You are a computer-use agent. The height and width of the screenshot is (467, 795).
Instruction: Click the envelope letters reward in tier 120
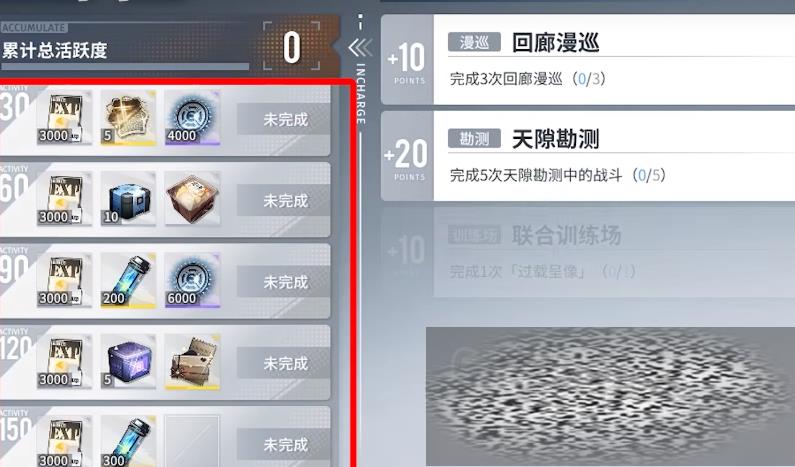(x=192, y=362)
